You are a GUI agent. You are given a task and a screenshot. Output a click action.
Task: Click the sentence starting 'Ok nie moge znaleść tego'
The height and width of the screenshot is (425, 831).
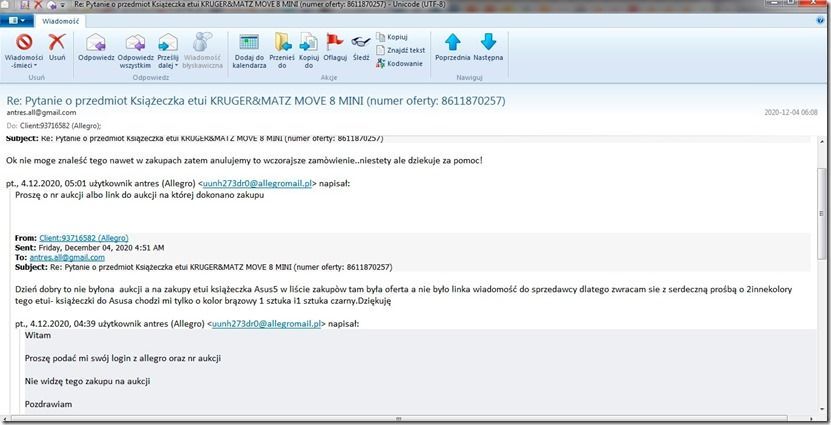pyautogui.click(x=244, y=160)
